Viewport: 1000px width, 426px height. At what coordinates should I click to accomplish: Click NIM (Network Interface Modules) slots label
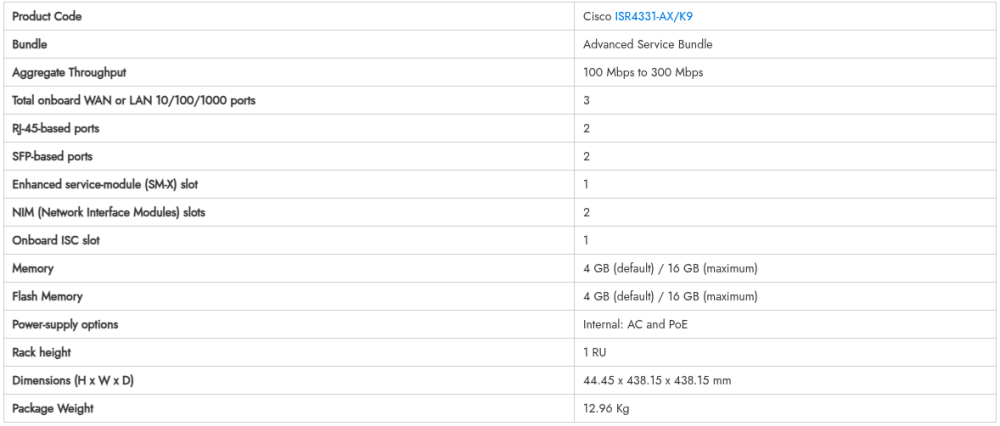109,212
